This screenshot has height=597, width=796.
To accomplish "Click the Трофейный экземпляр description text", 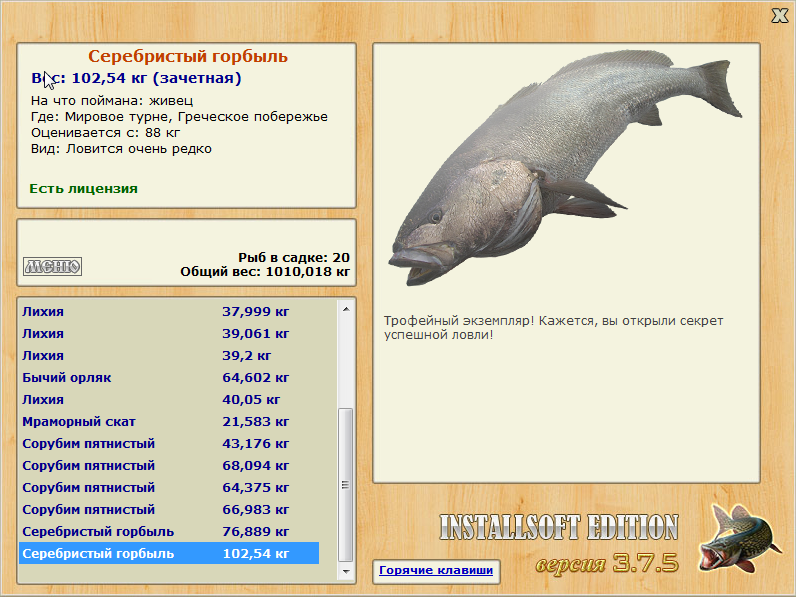I will pos(553,327).
